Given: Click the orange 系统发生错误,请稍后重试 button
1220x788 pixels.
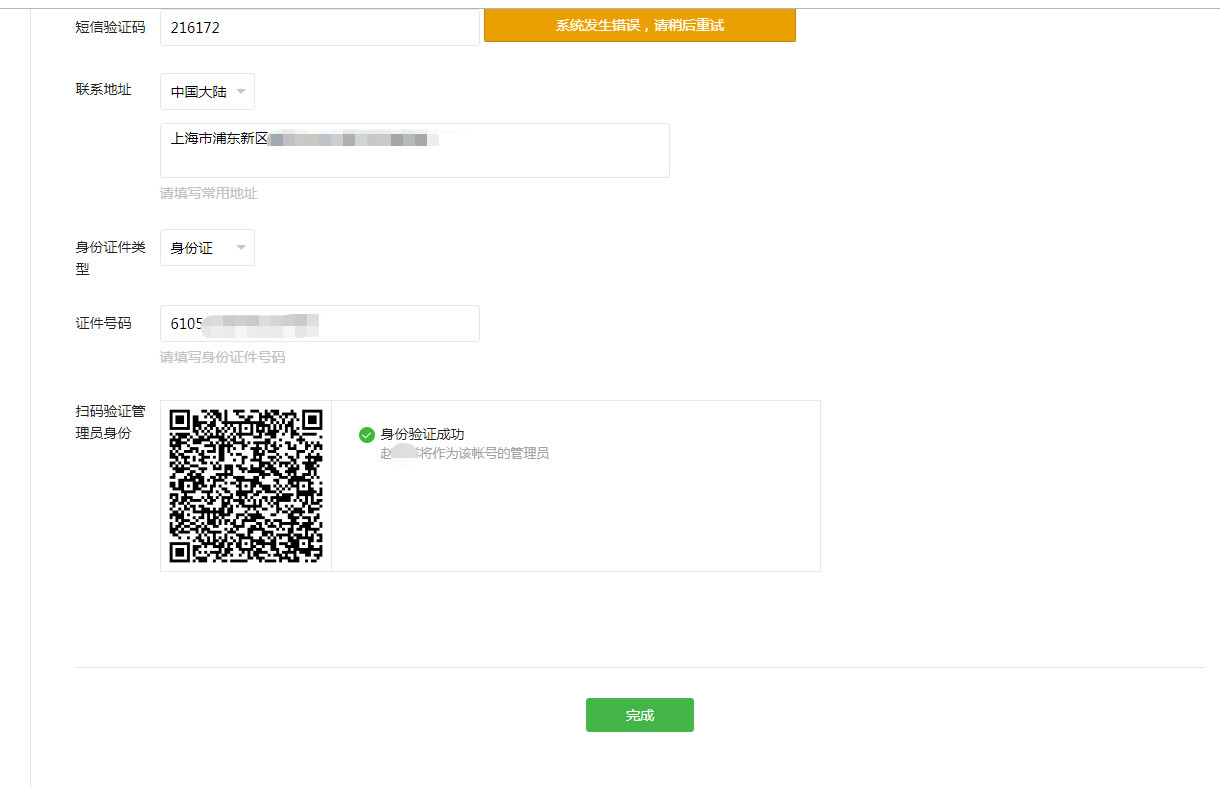Looking at the screenshot, I should 640,26.
